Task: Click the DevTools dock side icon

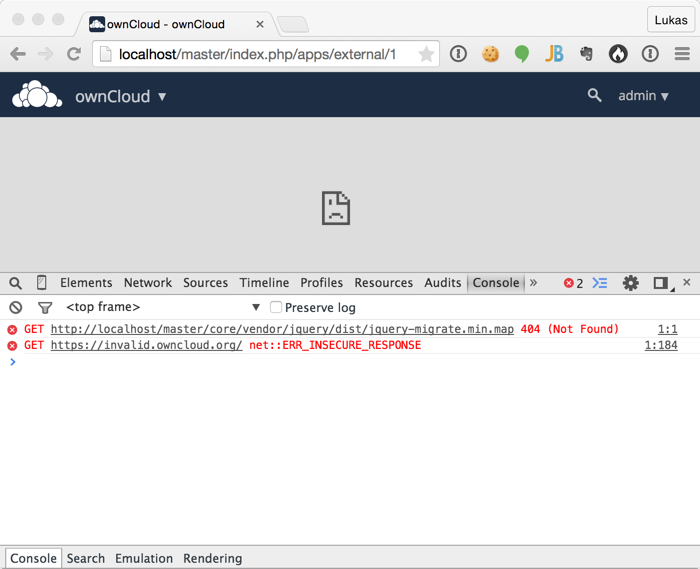Action: click(661, 283)
